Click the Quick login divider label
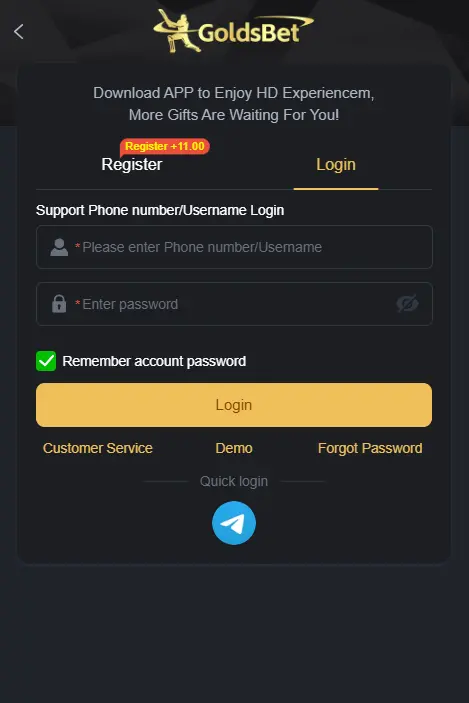Viewport: 469px width, 703px height. tap(234, 481)
